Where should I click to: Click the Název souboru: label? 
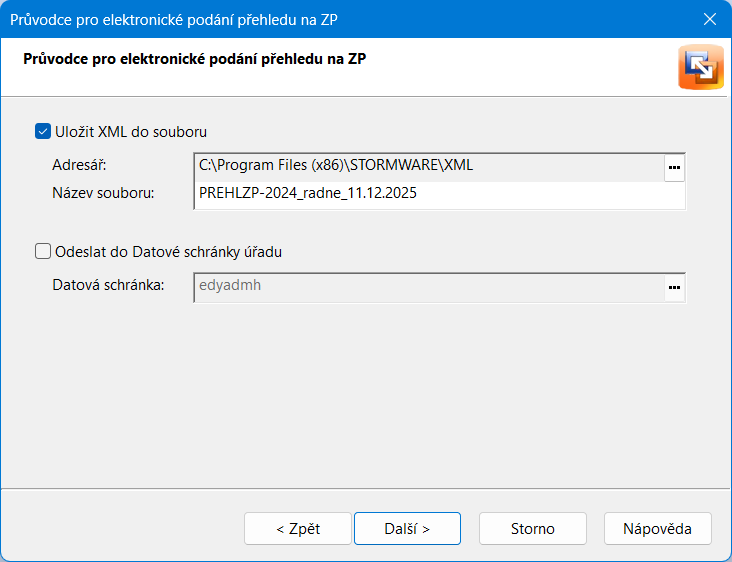[103, 193]
